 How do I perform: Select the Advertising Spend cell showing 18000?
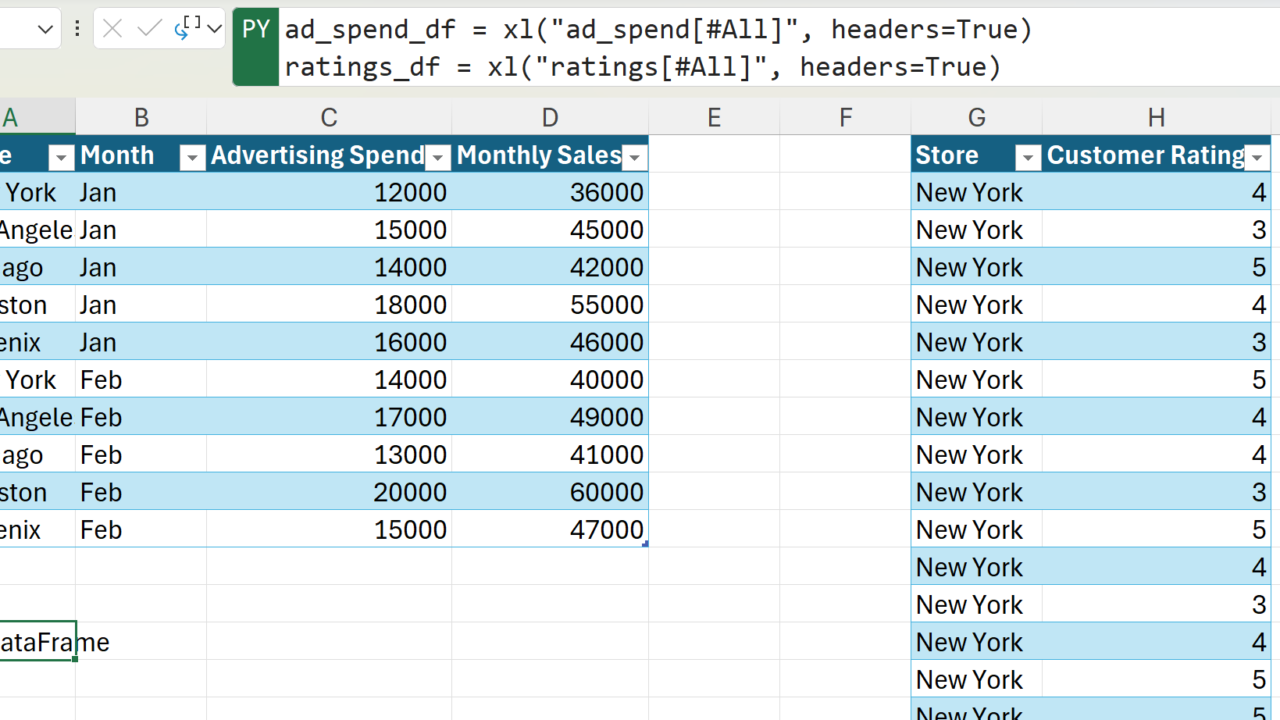click(328, 305)
